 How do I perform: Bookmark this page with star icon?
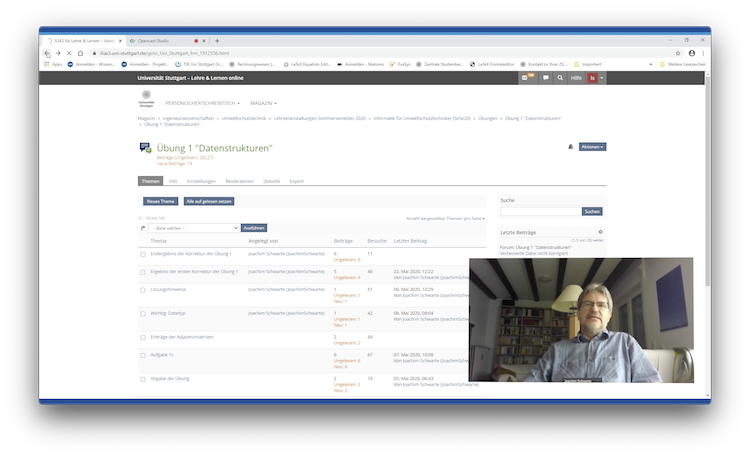(x=678, y=53)
